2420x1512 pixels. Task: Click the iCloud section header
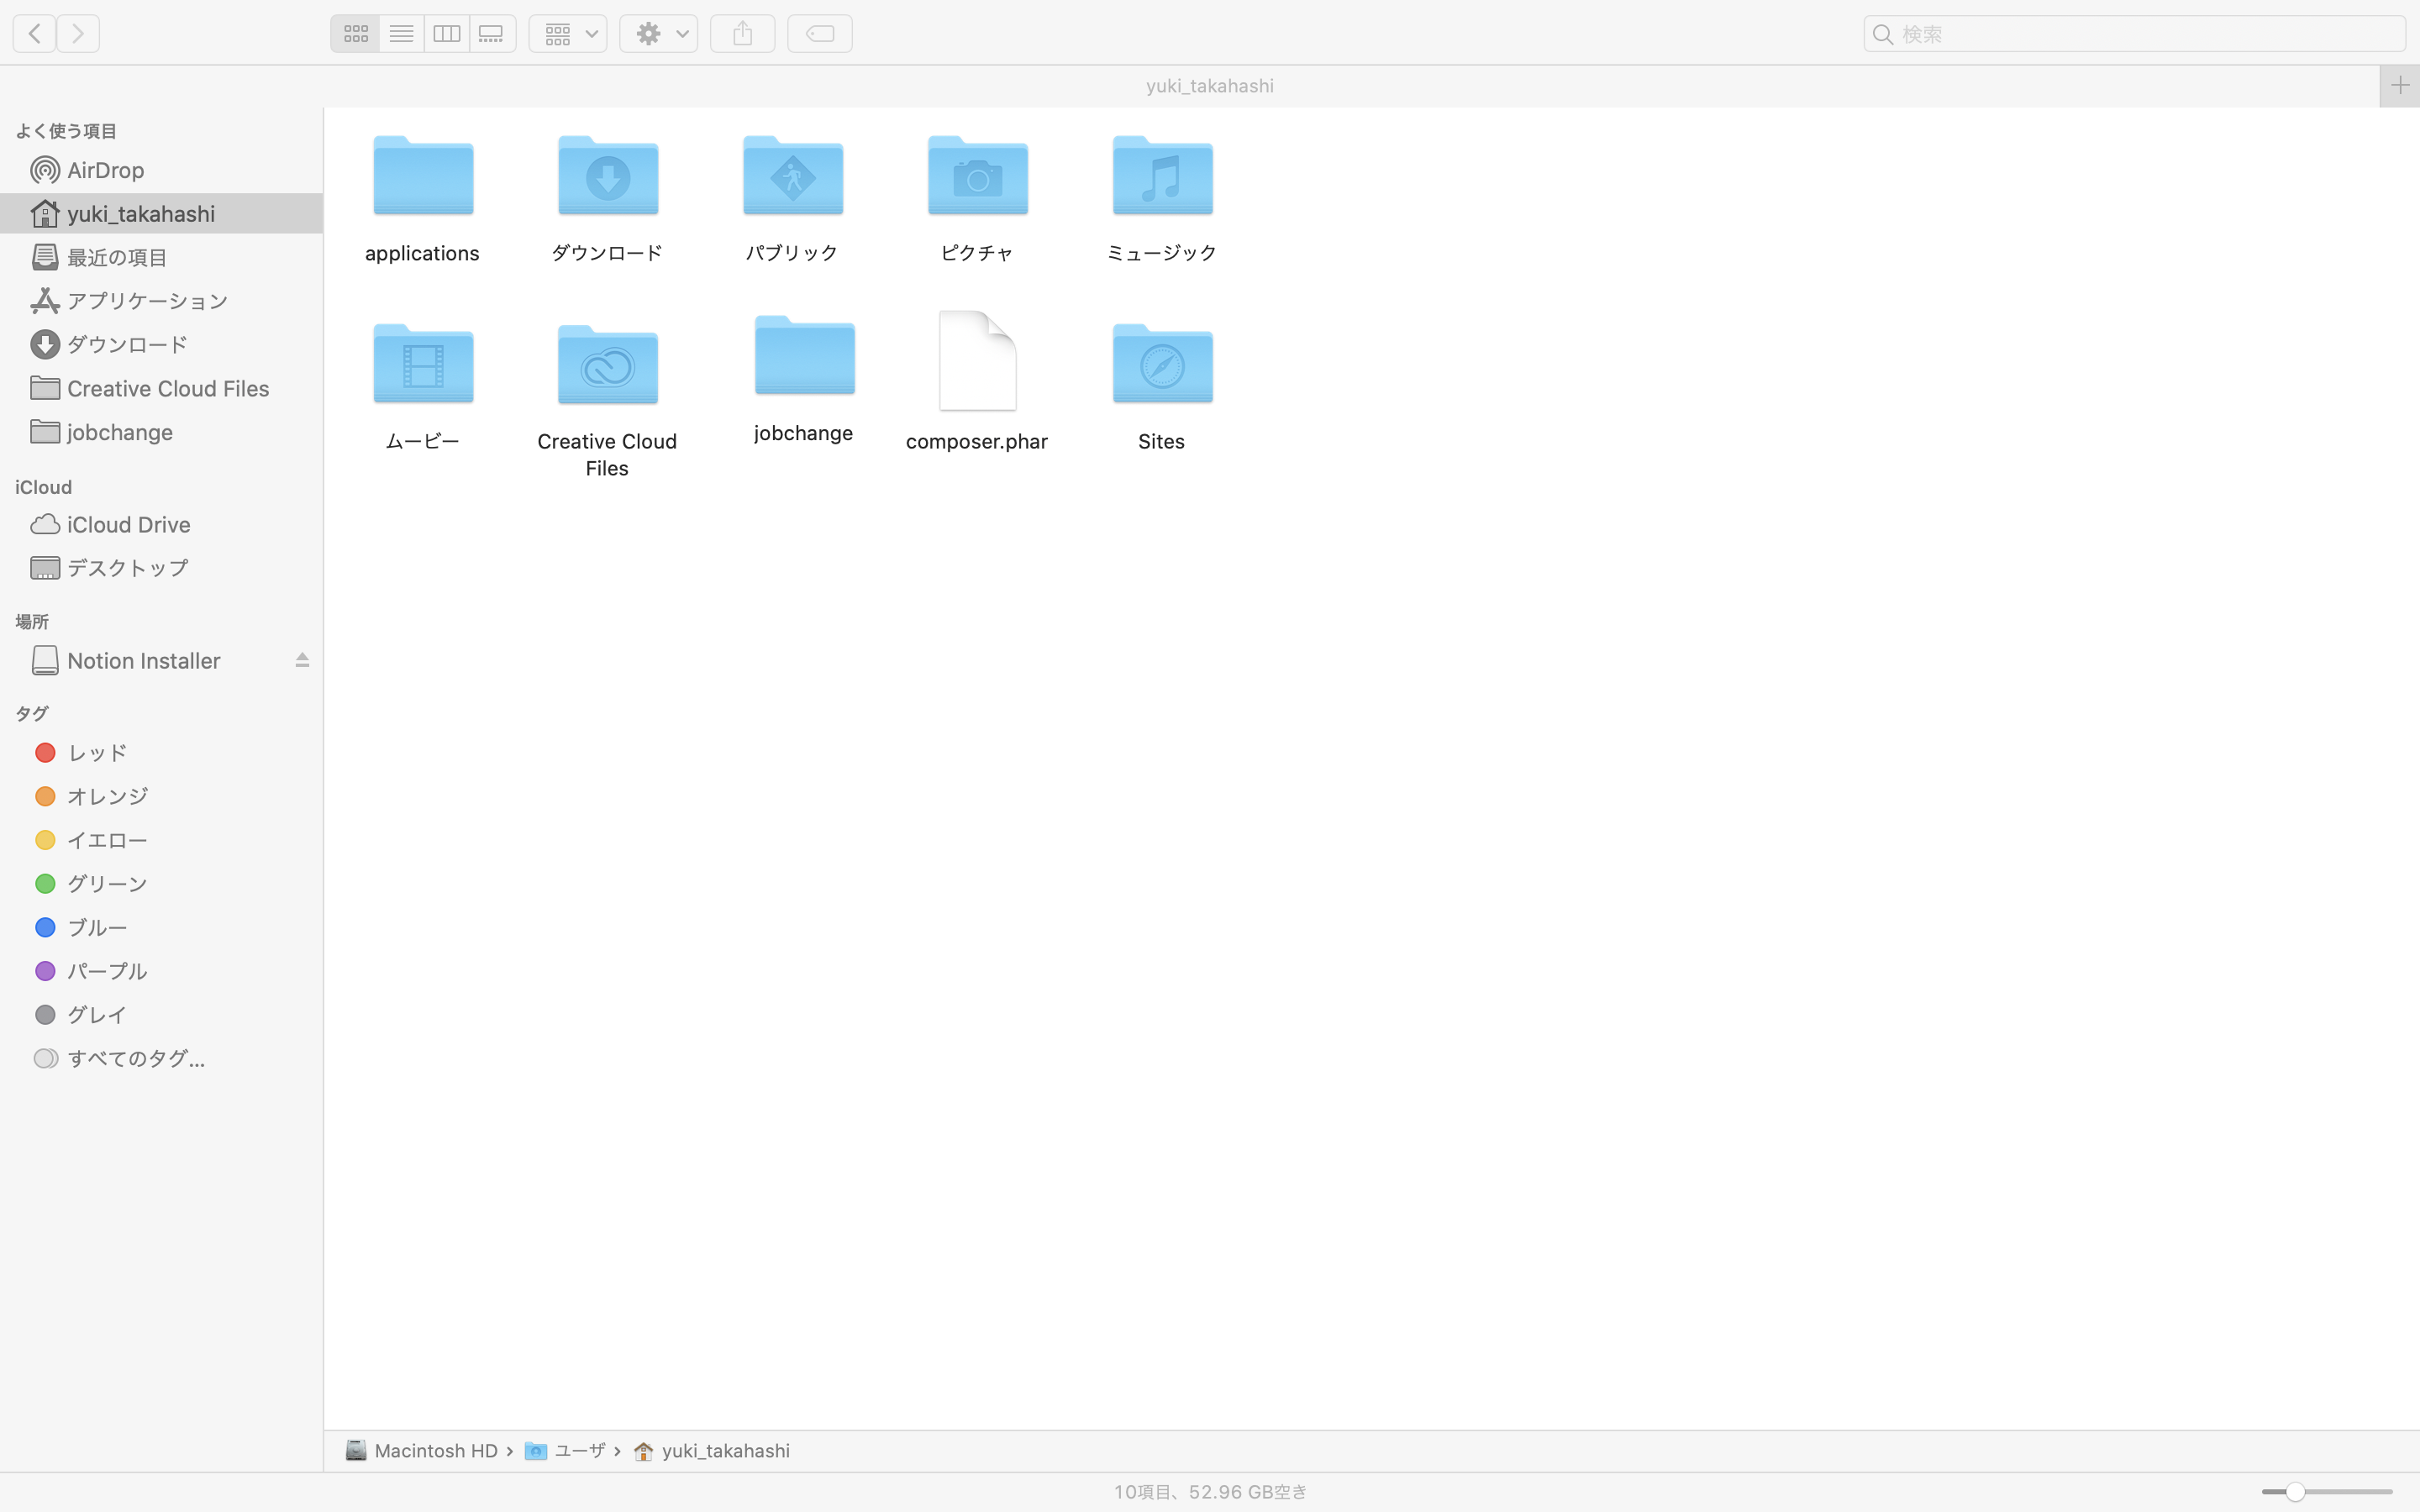tap(43, 487)
